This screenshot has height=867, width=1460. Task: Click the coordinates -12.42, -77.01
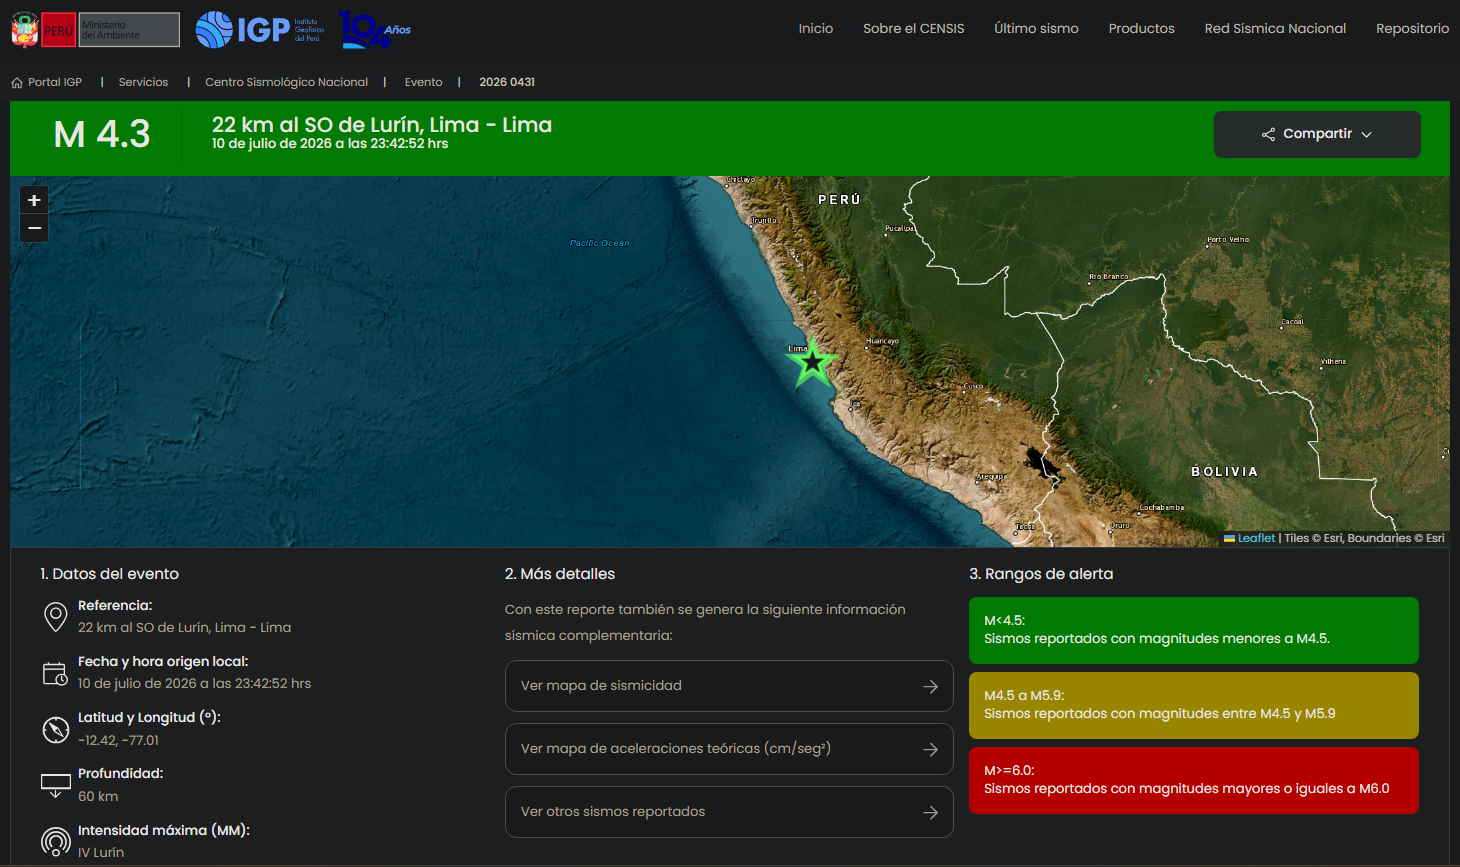(x=118, y=741)
